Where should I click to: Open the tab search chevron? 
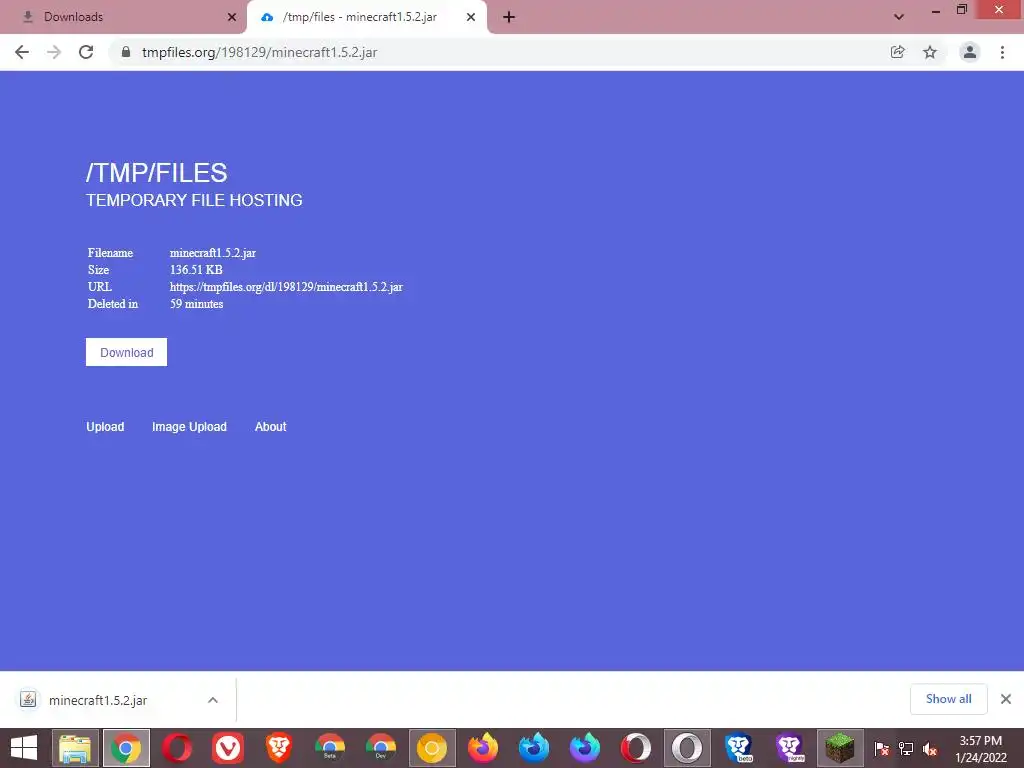coord(899,17)
